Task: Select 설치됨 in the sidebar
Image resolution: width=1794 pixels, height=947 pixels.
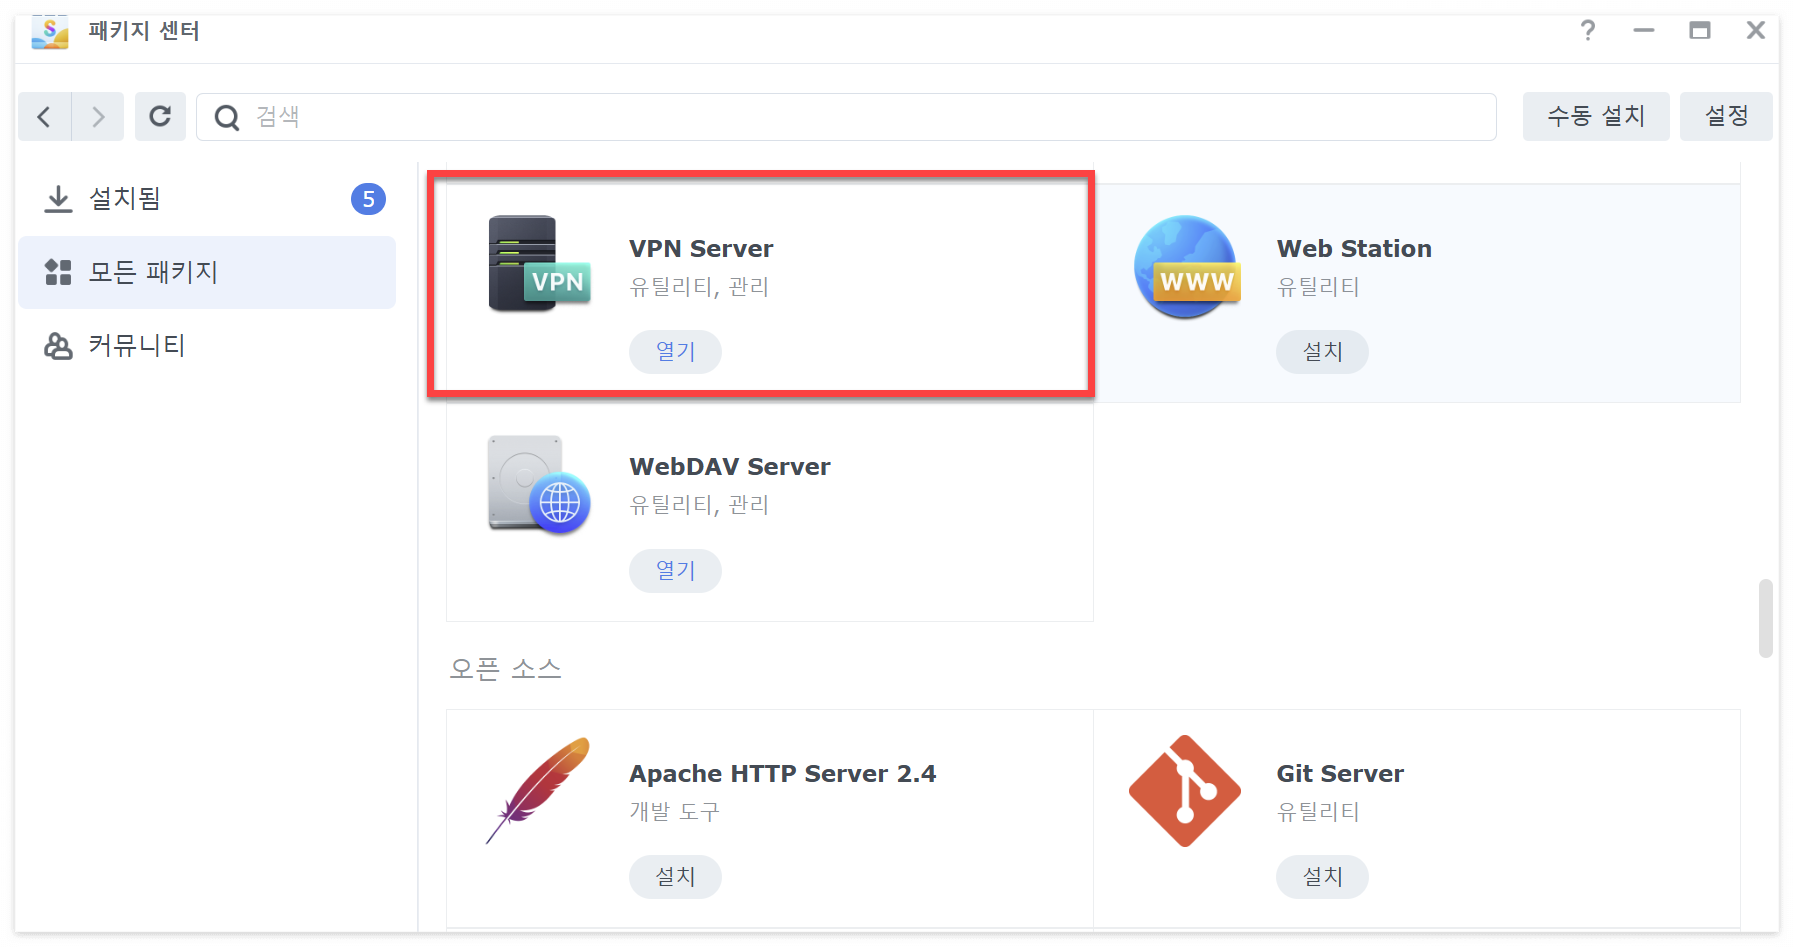Action: pyautogui.click(x=207, y=199)
